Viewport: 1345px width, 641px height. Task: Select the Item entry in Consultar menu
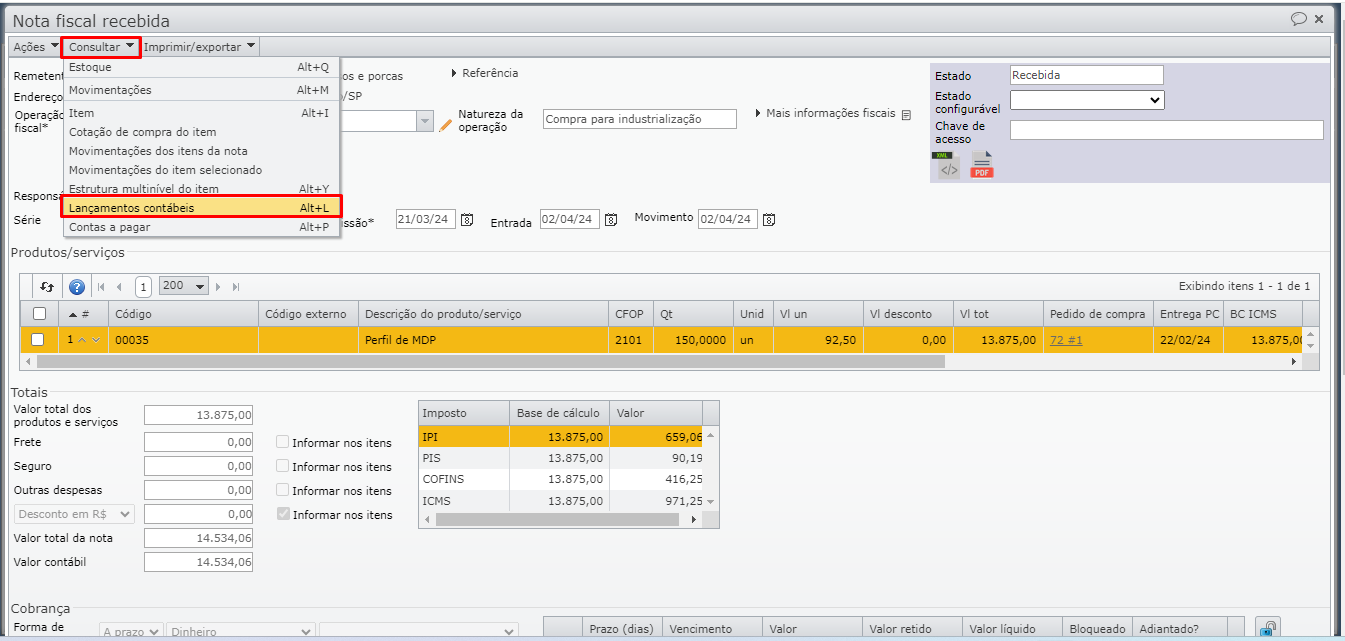[201, 113]
